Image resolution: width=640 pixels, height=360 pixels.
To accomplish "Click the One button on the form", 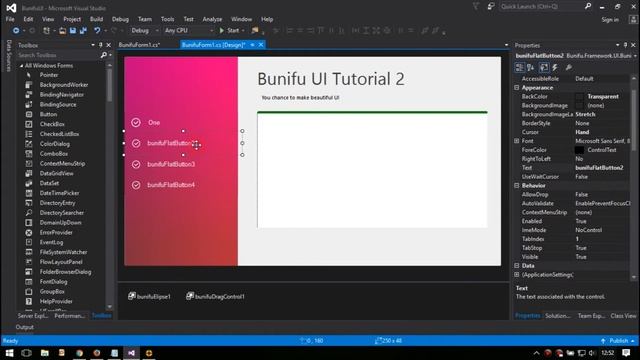I will 154,122.
